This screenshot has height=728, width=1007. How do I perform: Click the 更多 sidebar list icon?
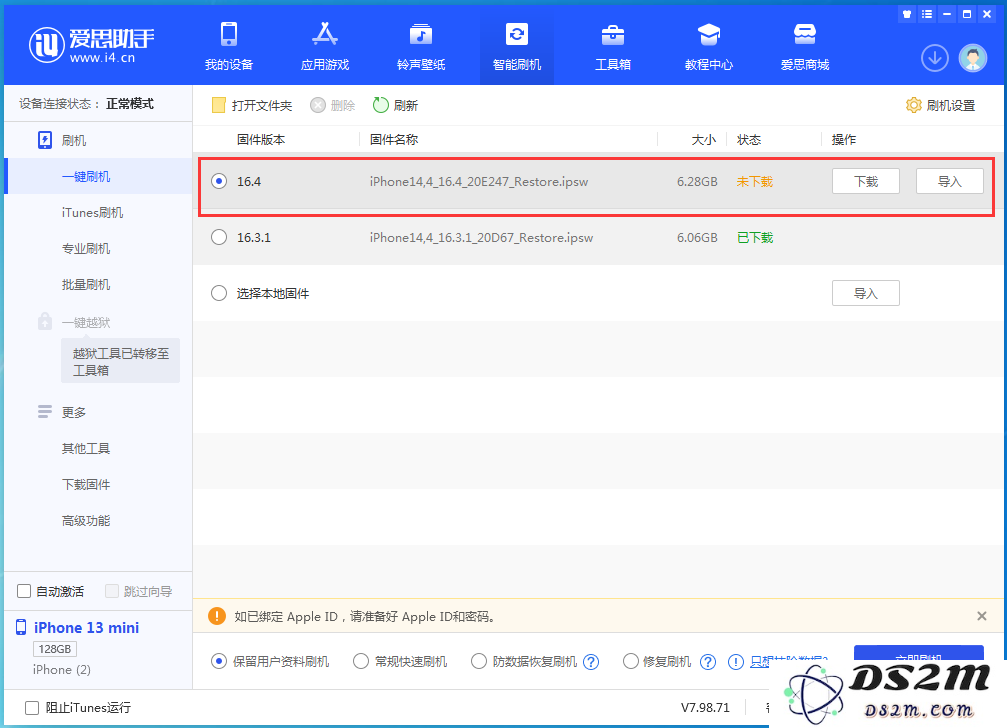click(45, 412)
